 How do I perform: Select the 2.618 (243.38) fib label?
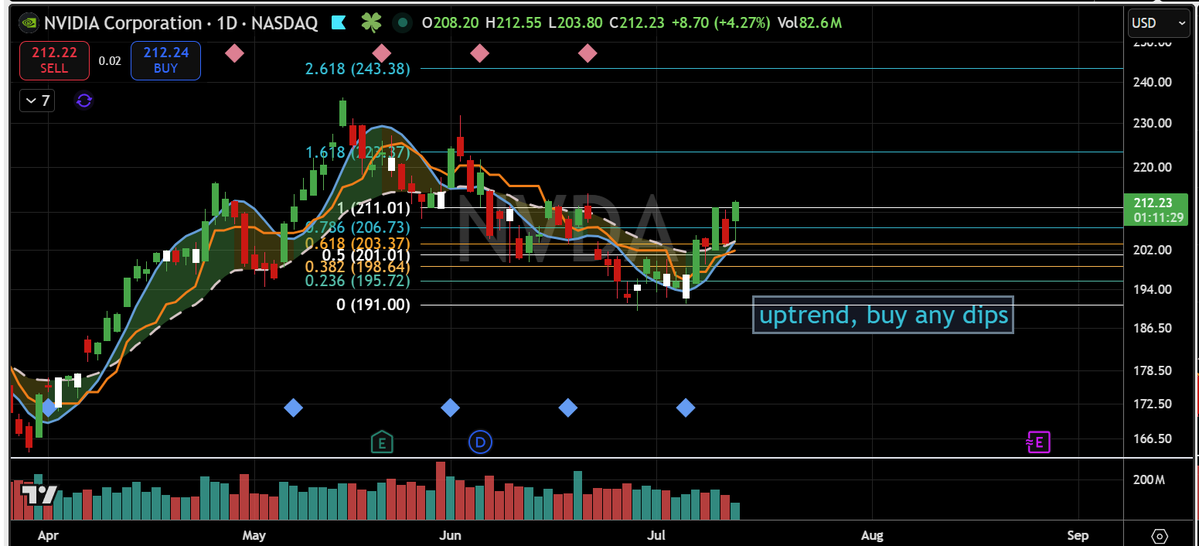[358, 69]
